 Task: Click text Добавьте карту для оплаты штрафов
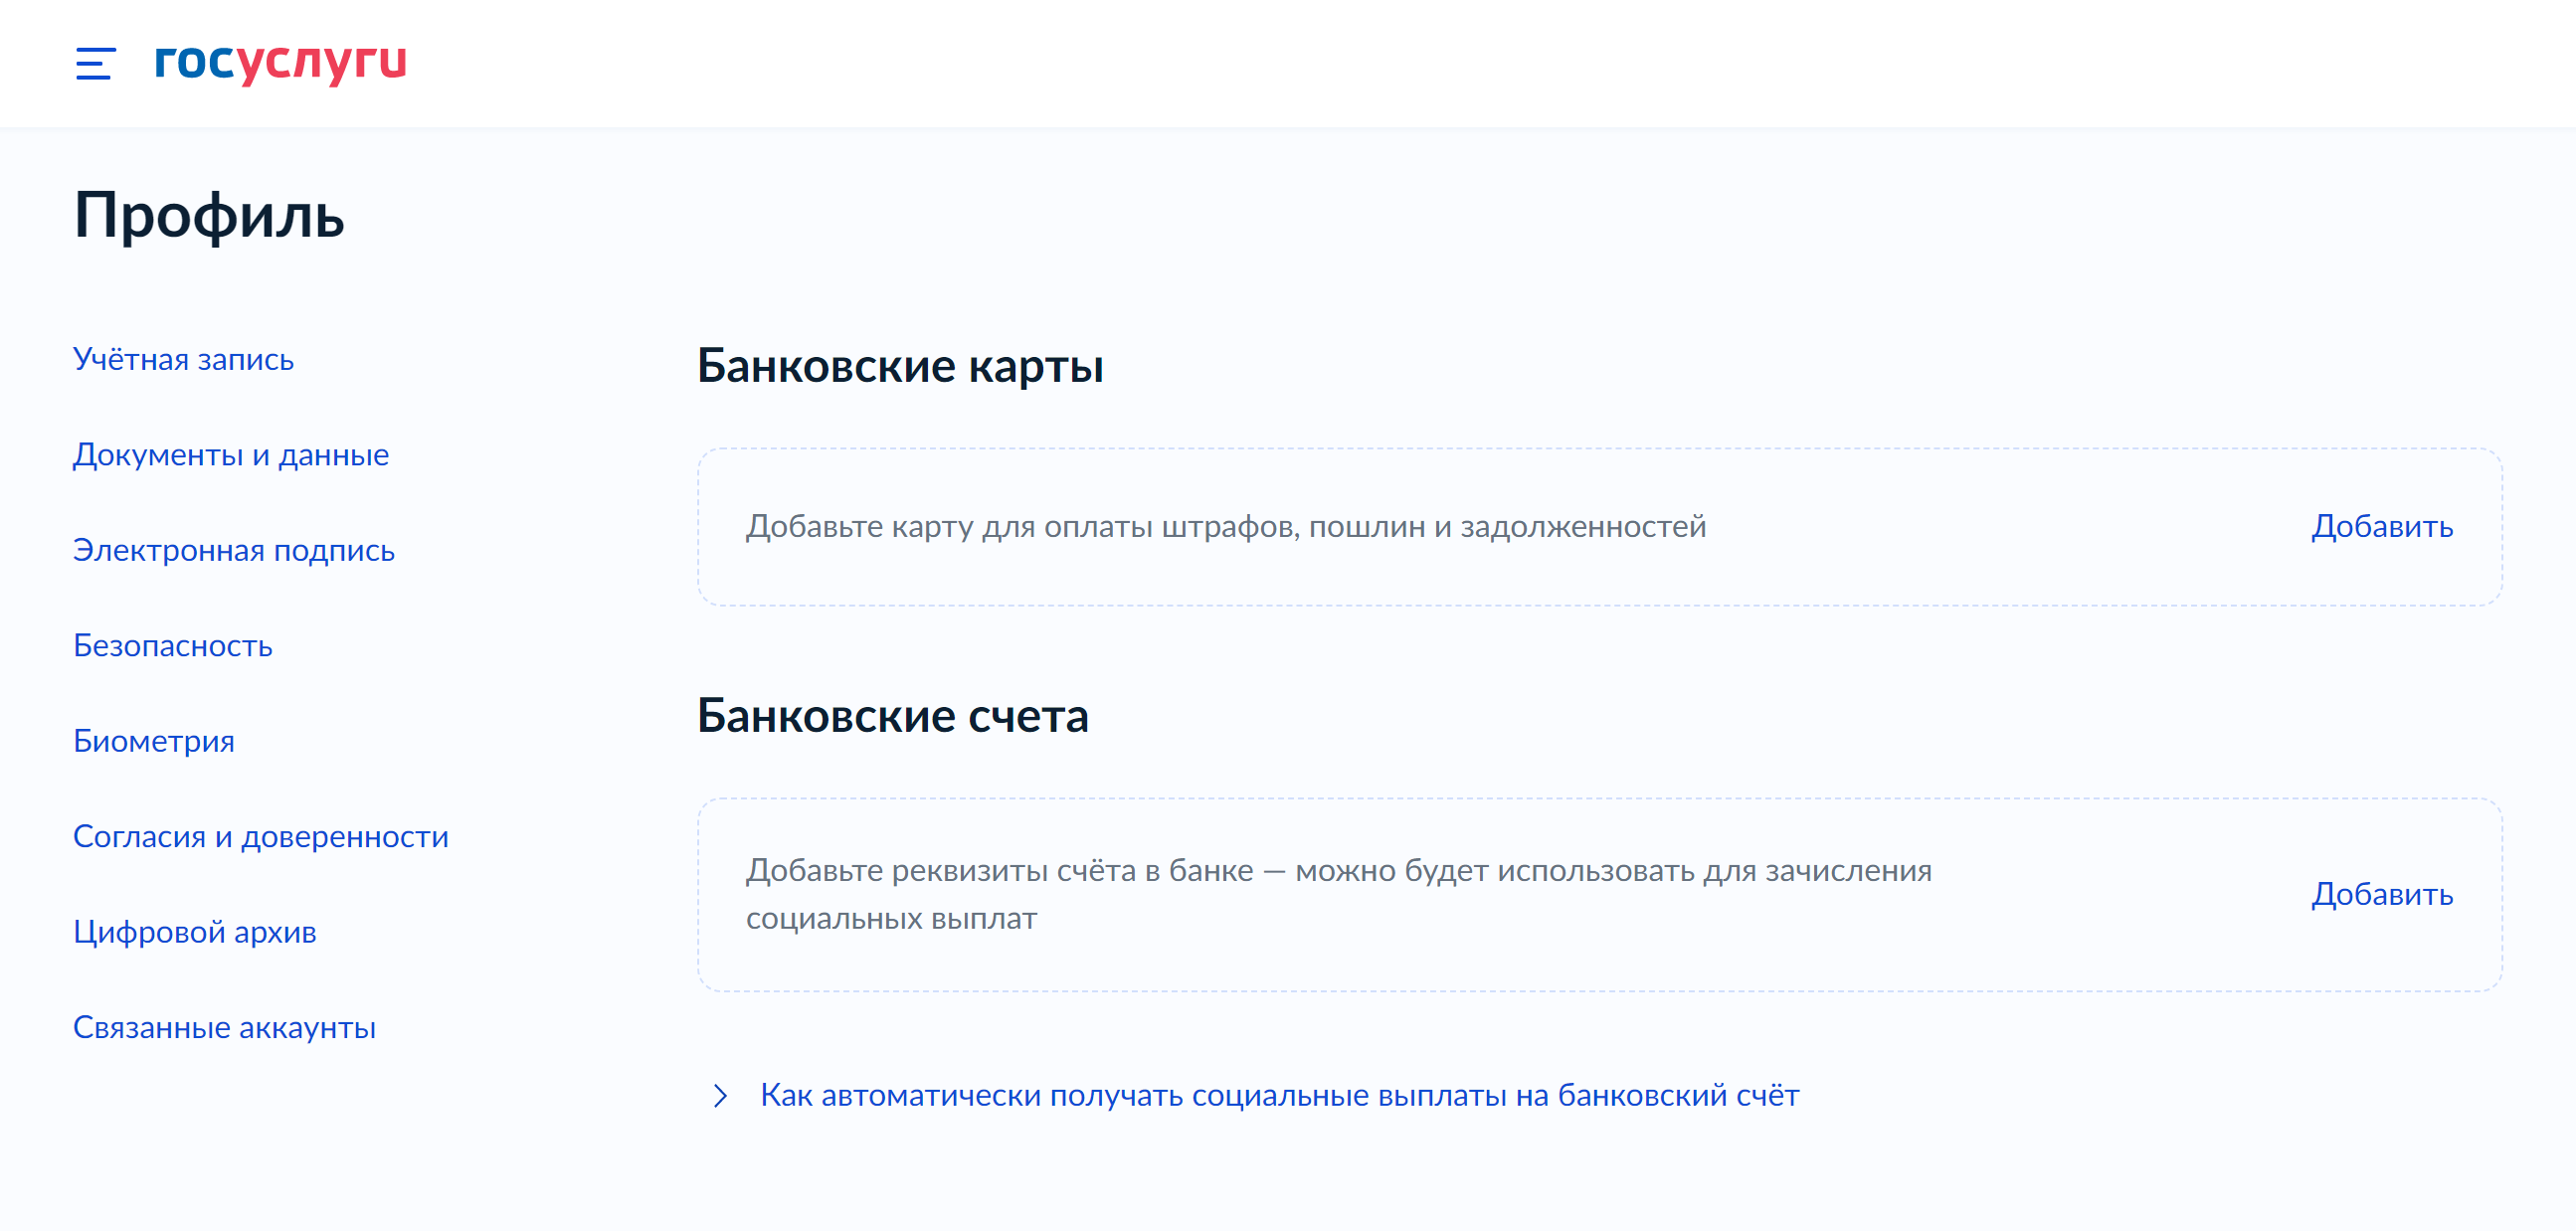point(1226,526)
